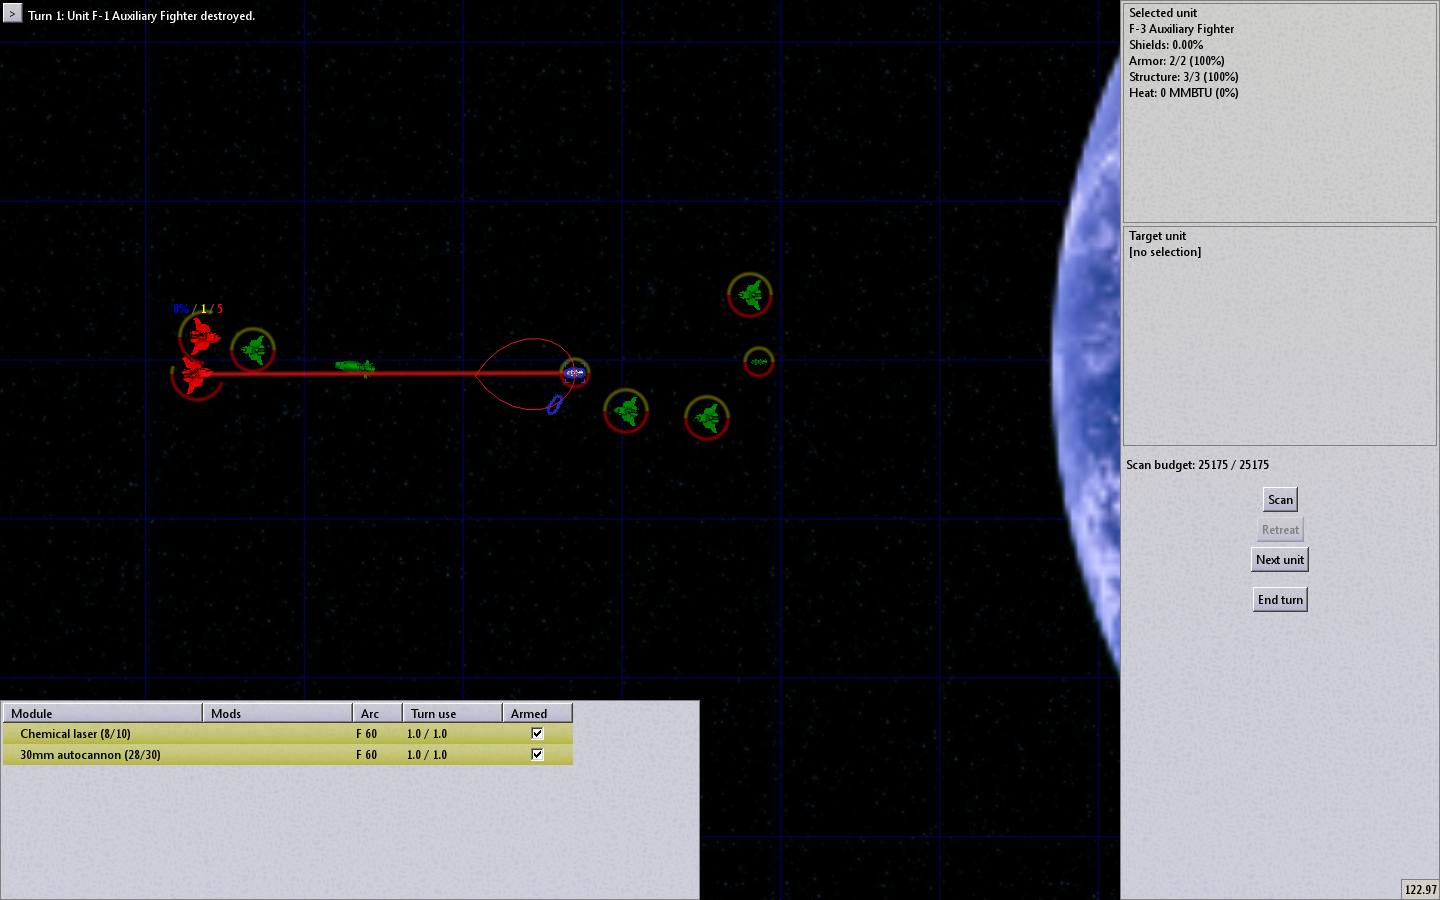1440x900 pixels.
Task: Target the lower red fighter firing the laser
Action: [195, 374]
